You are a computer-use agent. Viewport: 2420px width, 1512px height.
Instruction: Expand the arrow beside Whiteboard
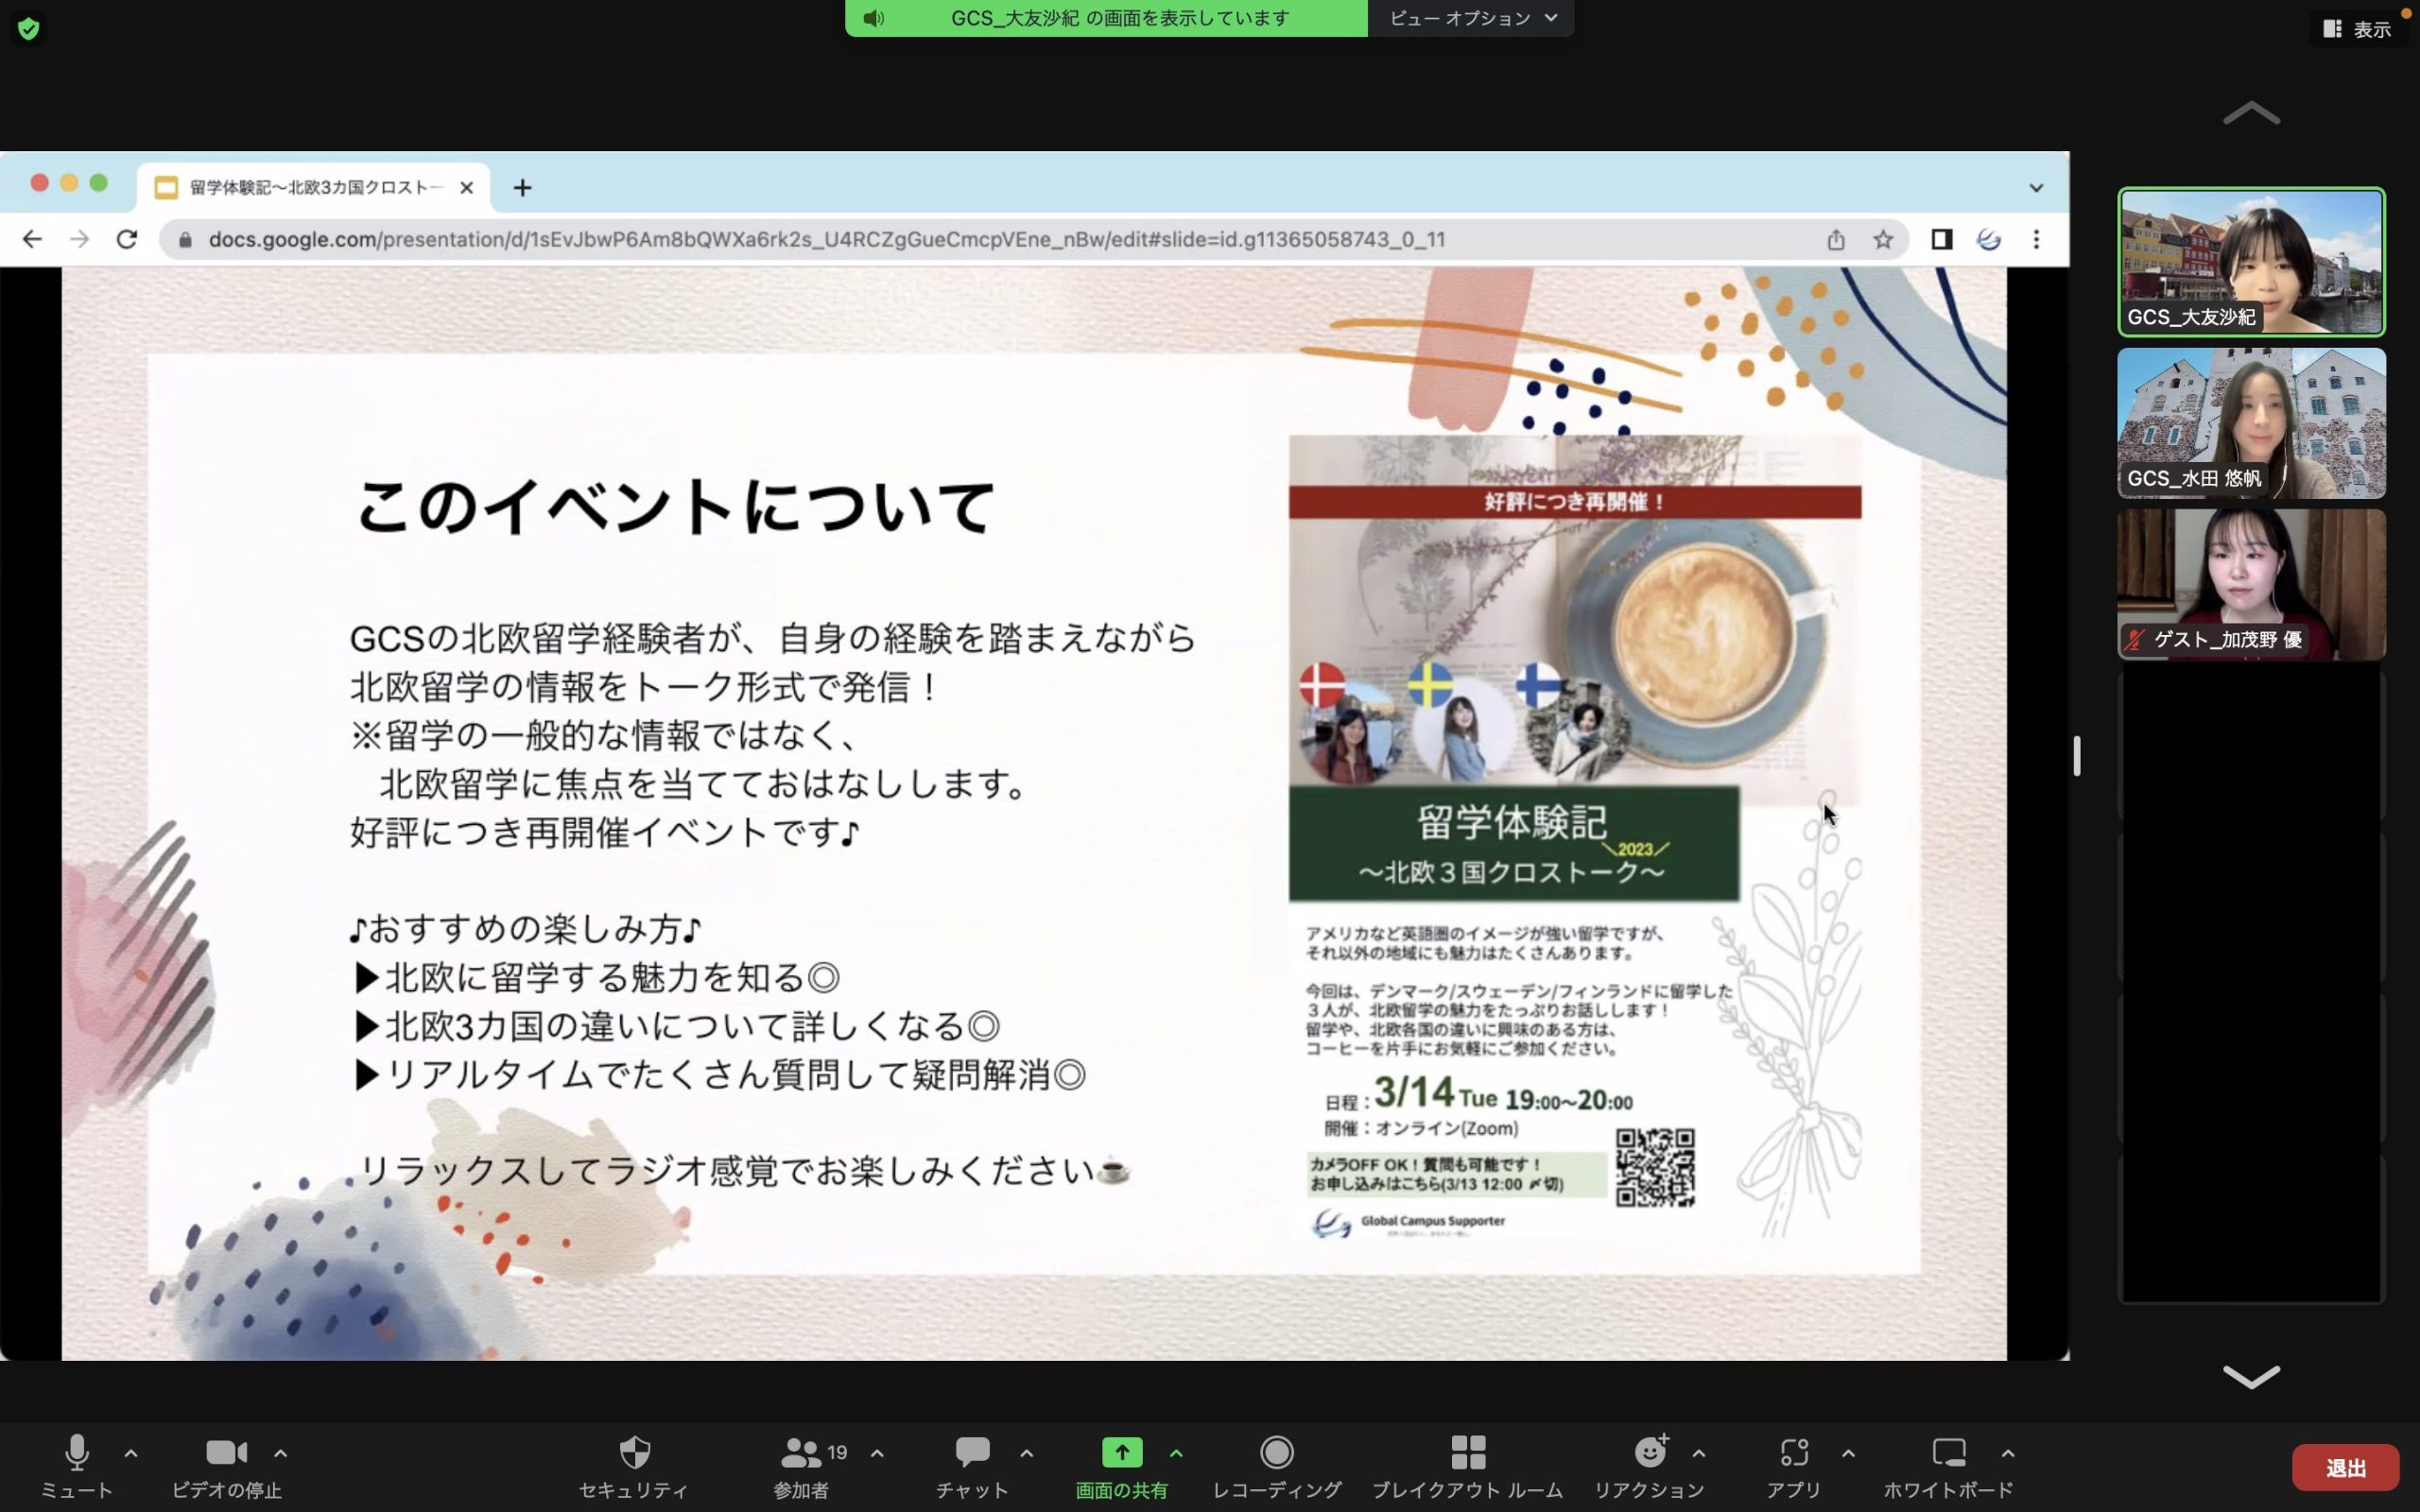tap(2008, 1453)
